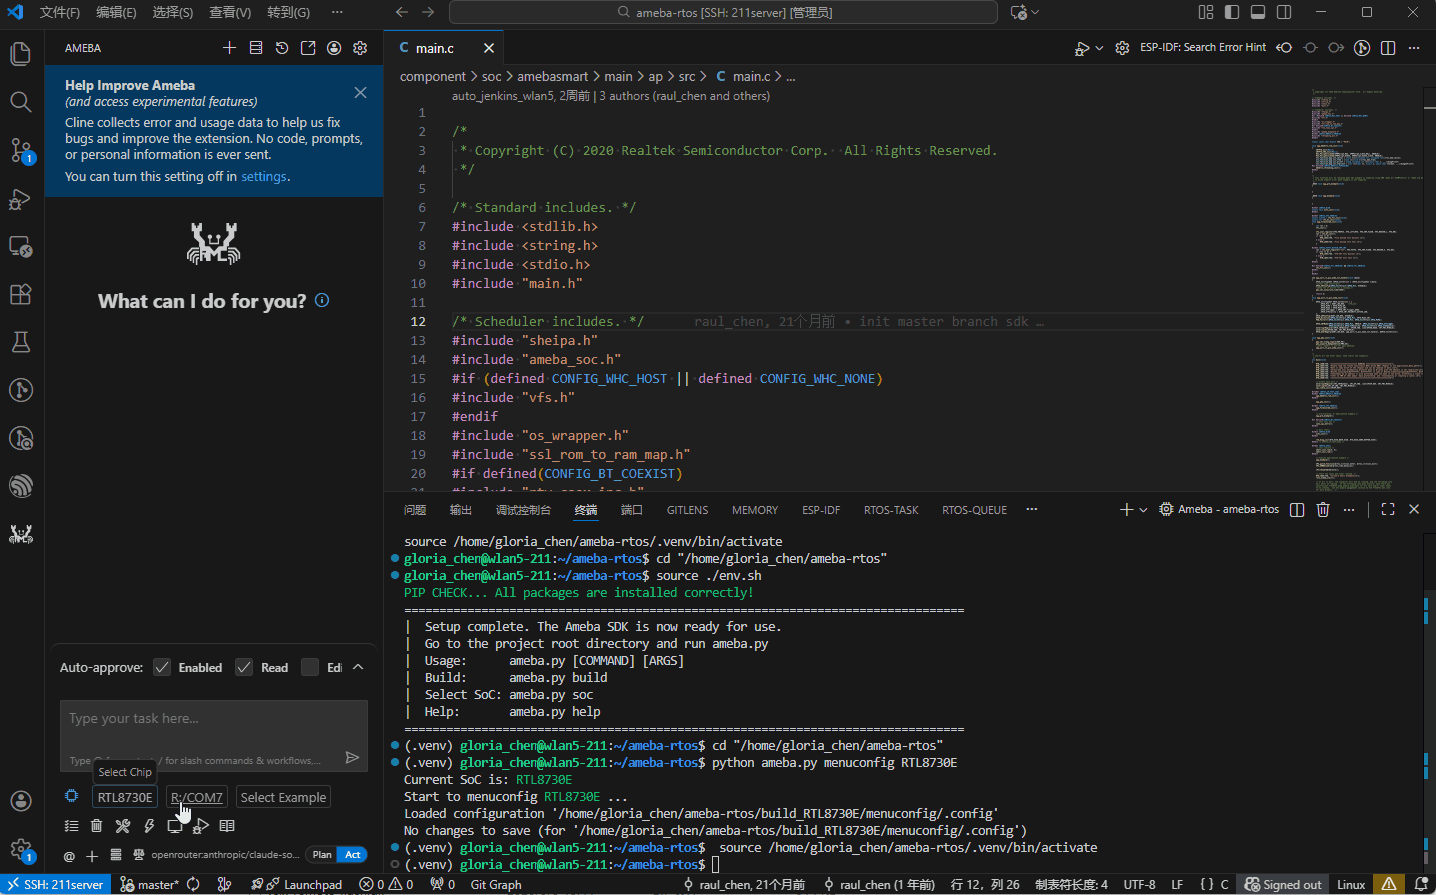1436x895 pixels.
Task: Click the monitor icon in the Ameba toolbar
Action: pyautogui.click(x=175, y=826)
